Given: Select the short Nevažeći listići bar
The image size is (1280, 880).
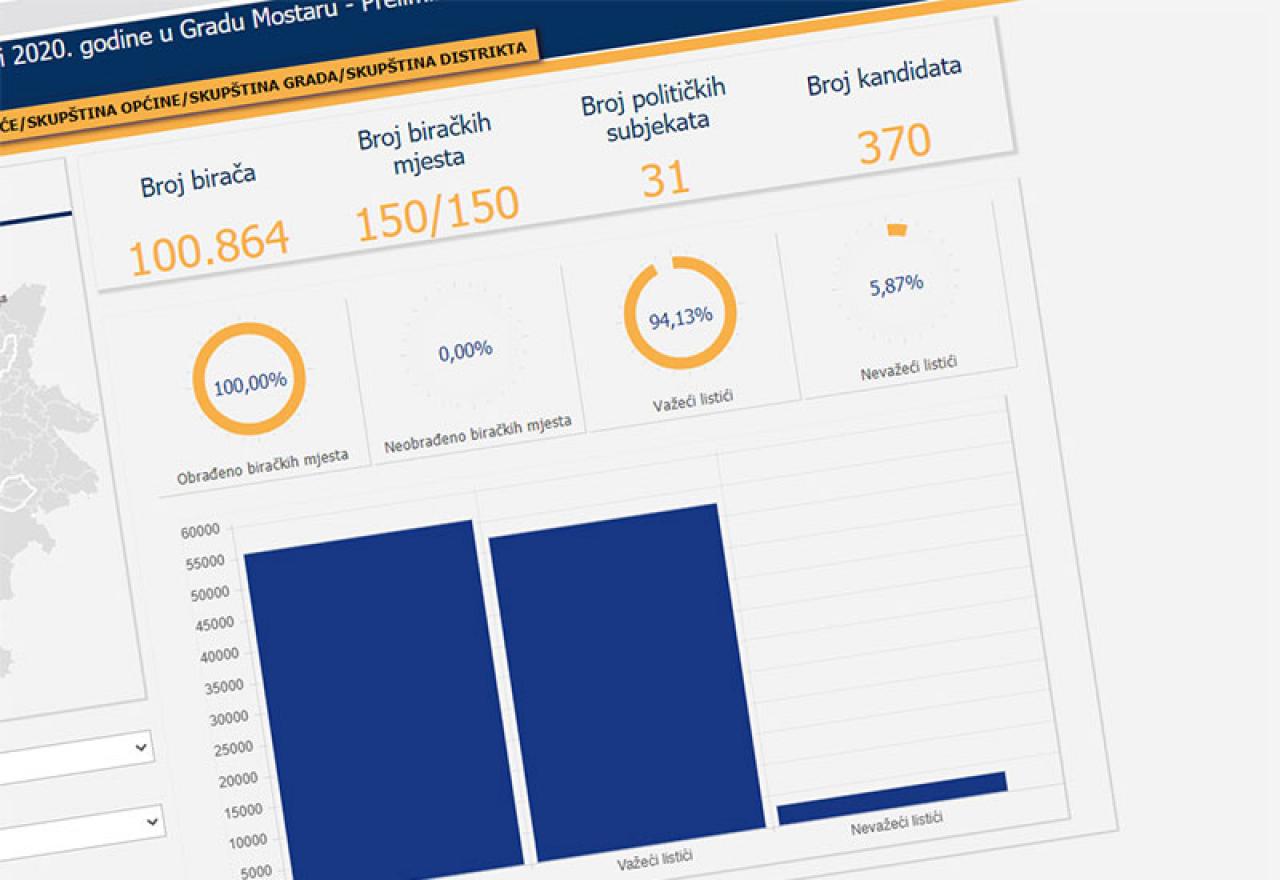Looking at the screenshot, I should point(893,799).
